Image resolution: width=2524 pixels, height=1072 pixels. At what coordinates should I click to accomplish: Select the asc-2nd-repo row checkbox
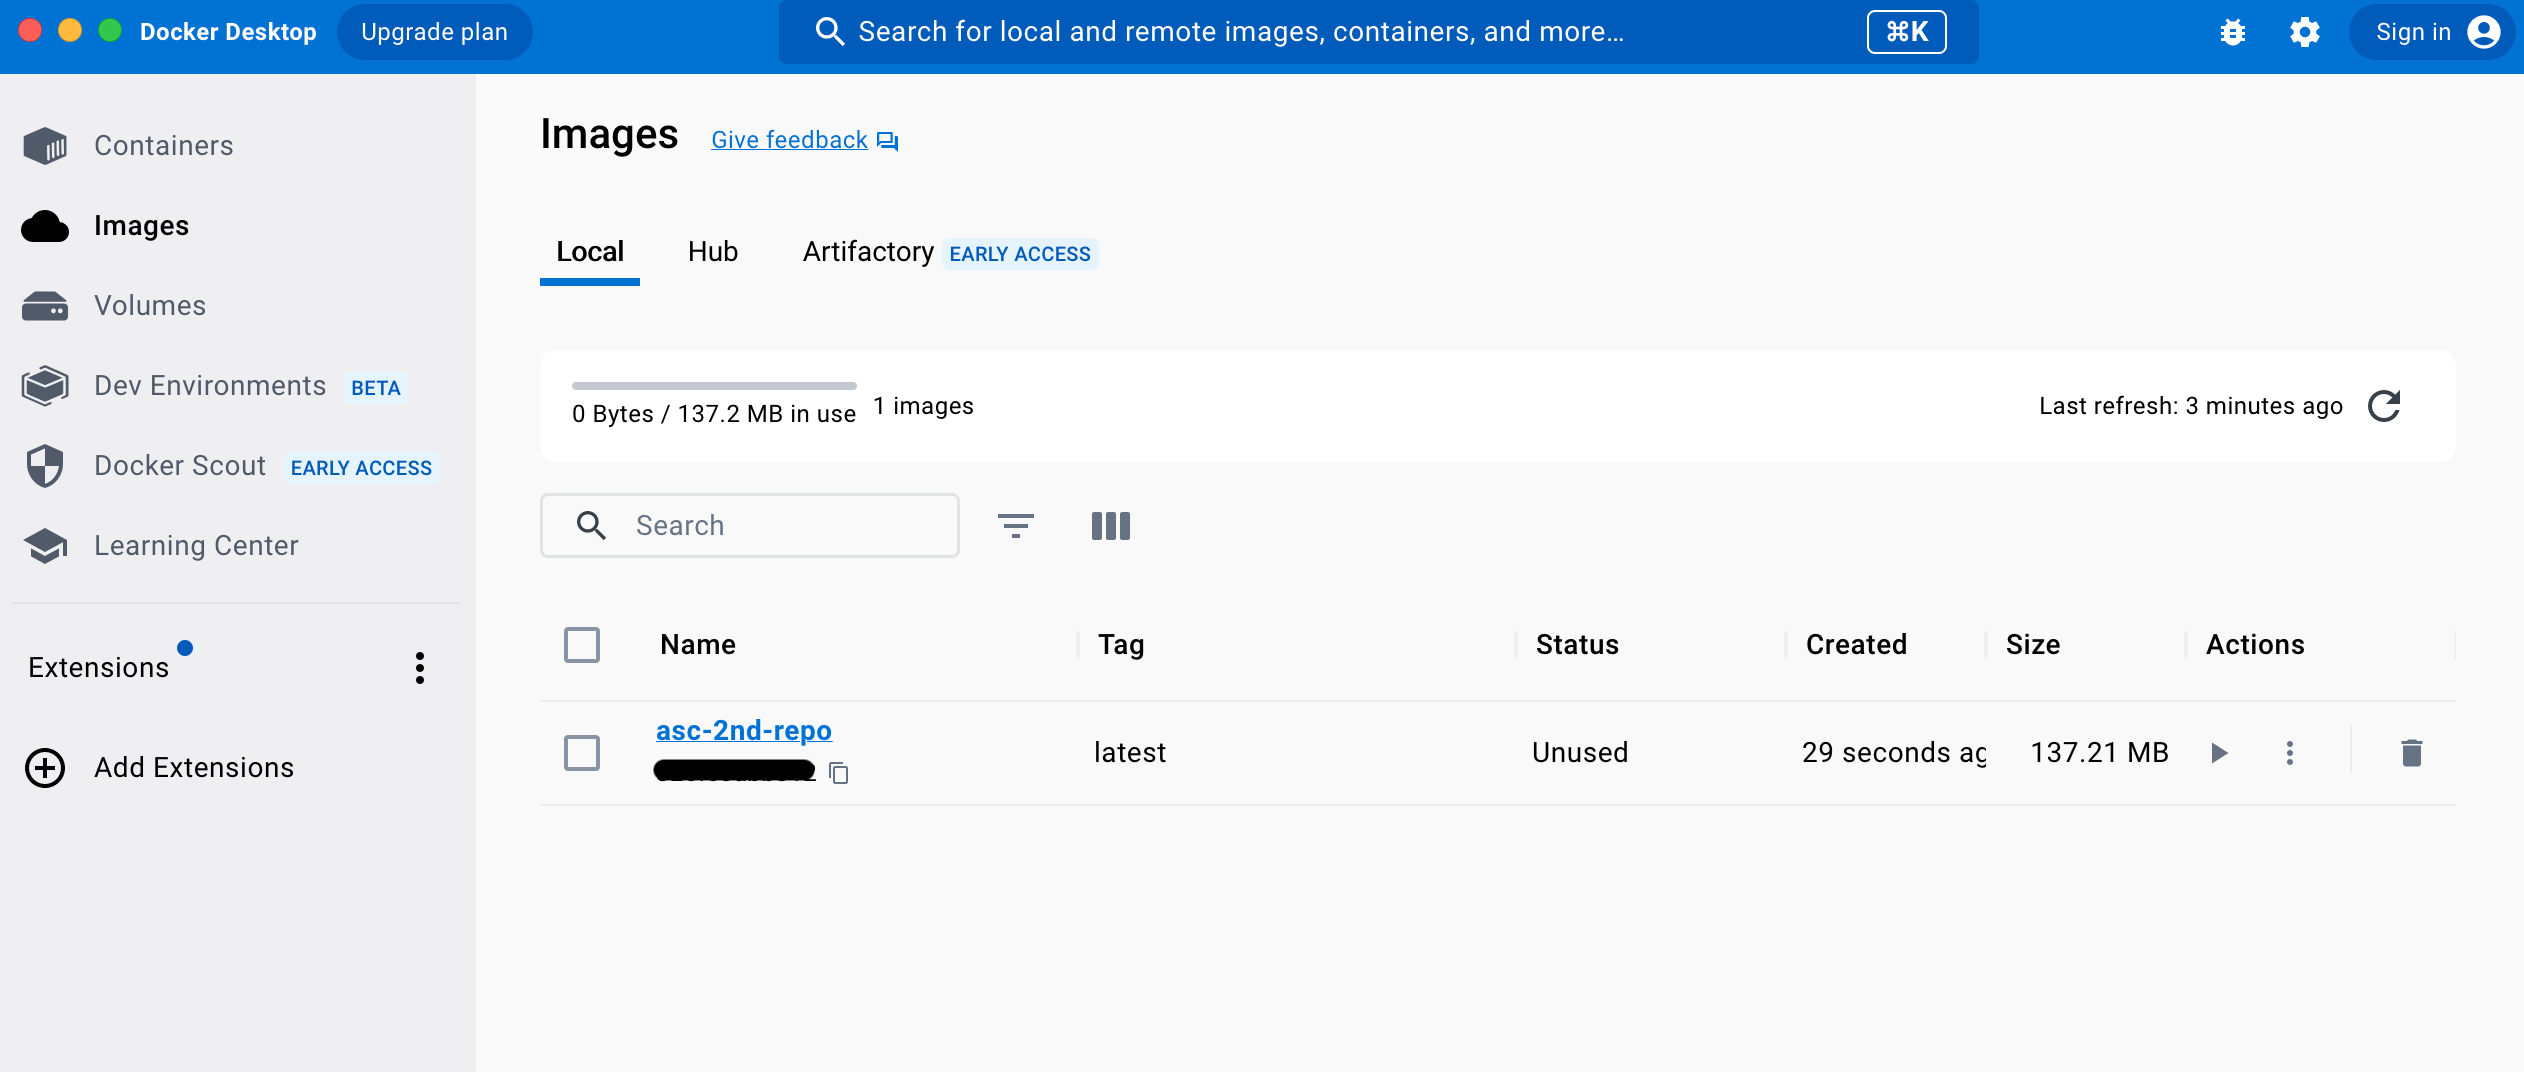tap(582, 753)
